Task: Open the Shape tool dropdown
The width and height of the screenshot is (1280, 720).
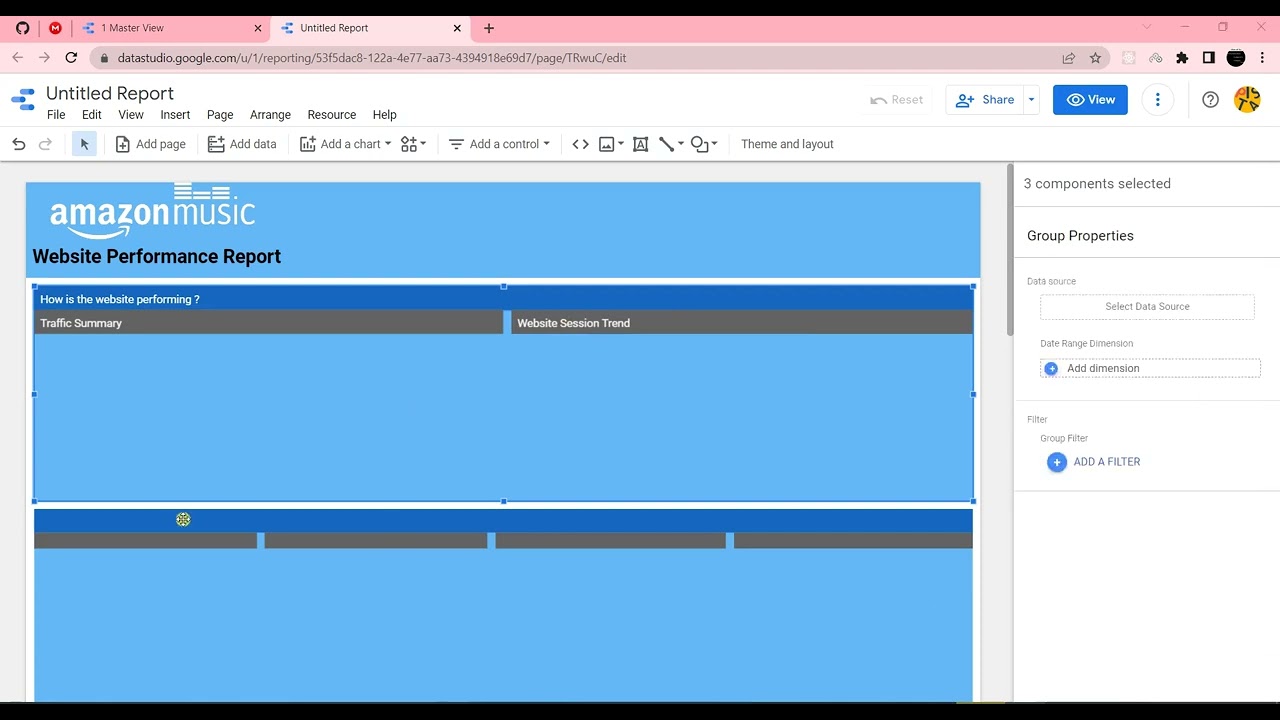Action: [704, 144]
